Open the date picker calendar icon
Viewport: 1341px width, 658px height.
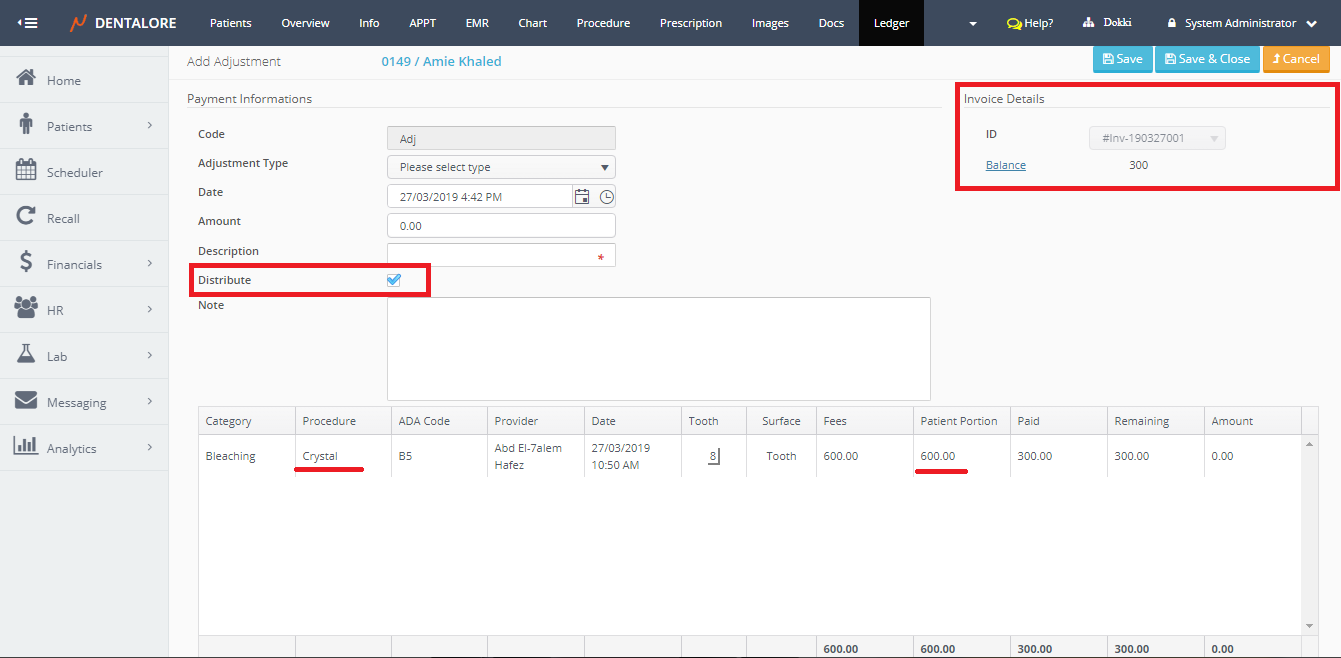point(582,197)
